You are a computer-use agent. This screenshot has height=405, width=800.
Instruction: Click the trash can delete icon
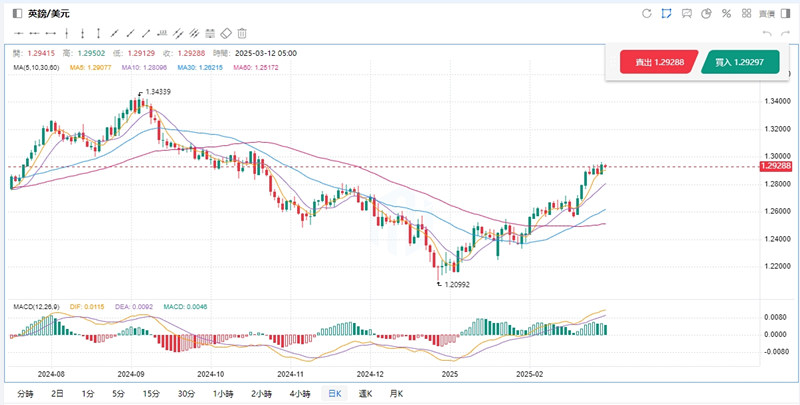(242, 34)
